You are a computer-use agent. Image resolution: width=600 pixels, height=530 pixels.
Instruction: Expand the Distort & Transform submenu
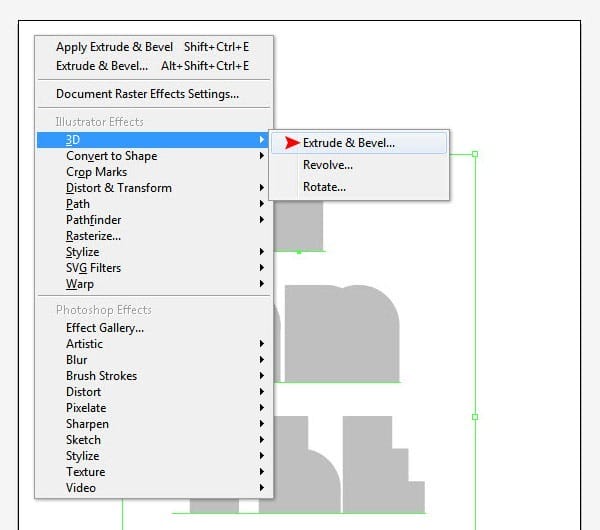click(118, 188)
